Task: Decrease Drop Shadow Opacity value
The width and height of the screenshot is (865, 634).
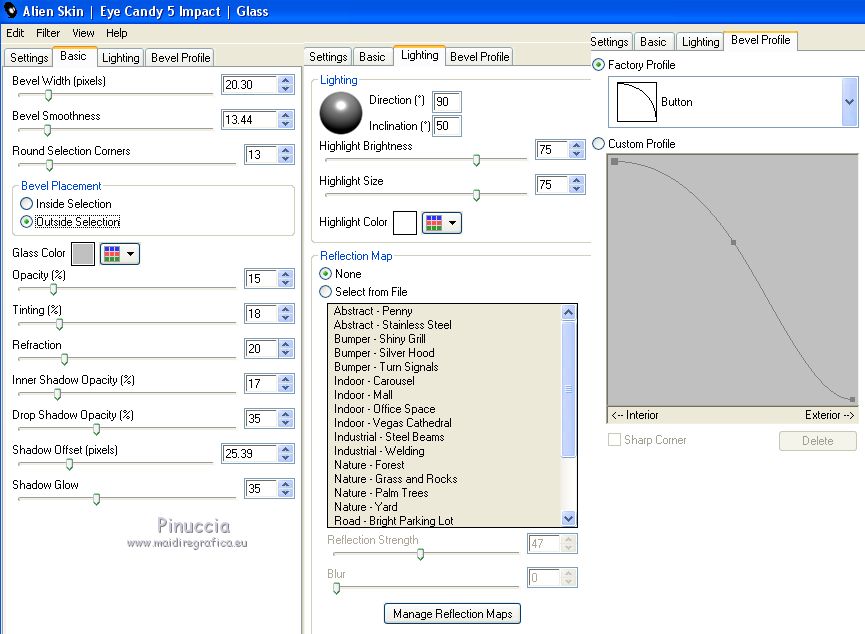Action: (286, 423)
